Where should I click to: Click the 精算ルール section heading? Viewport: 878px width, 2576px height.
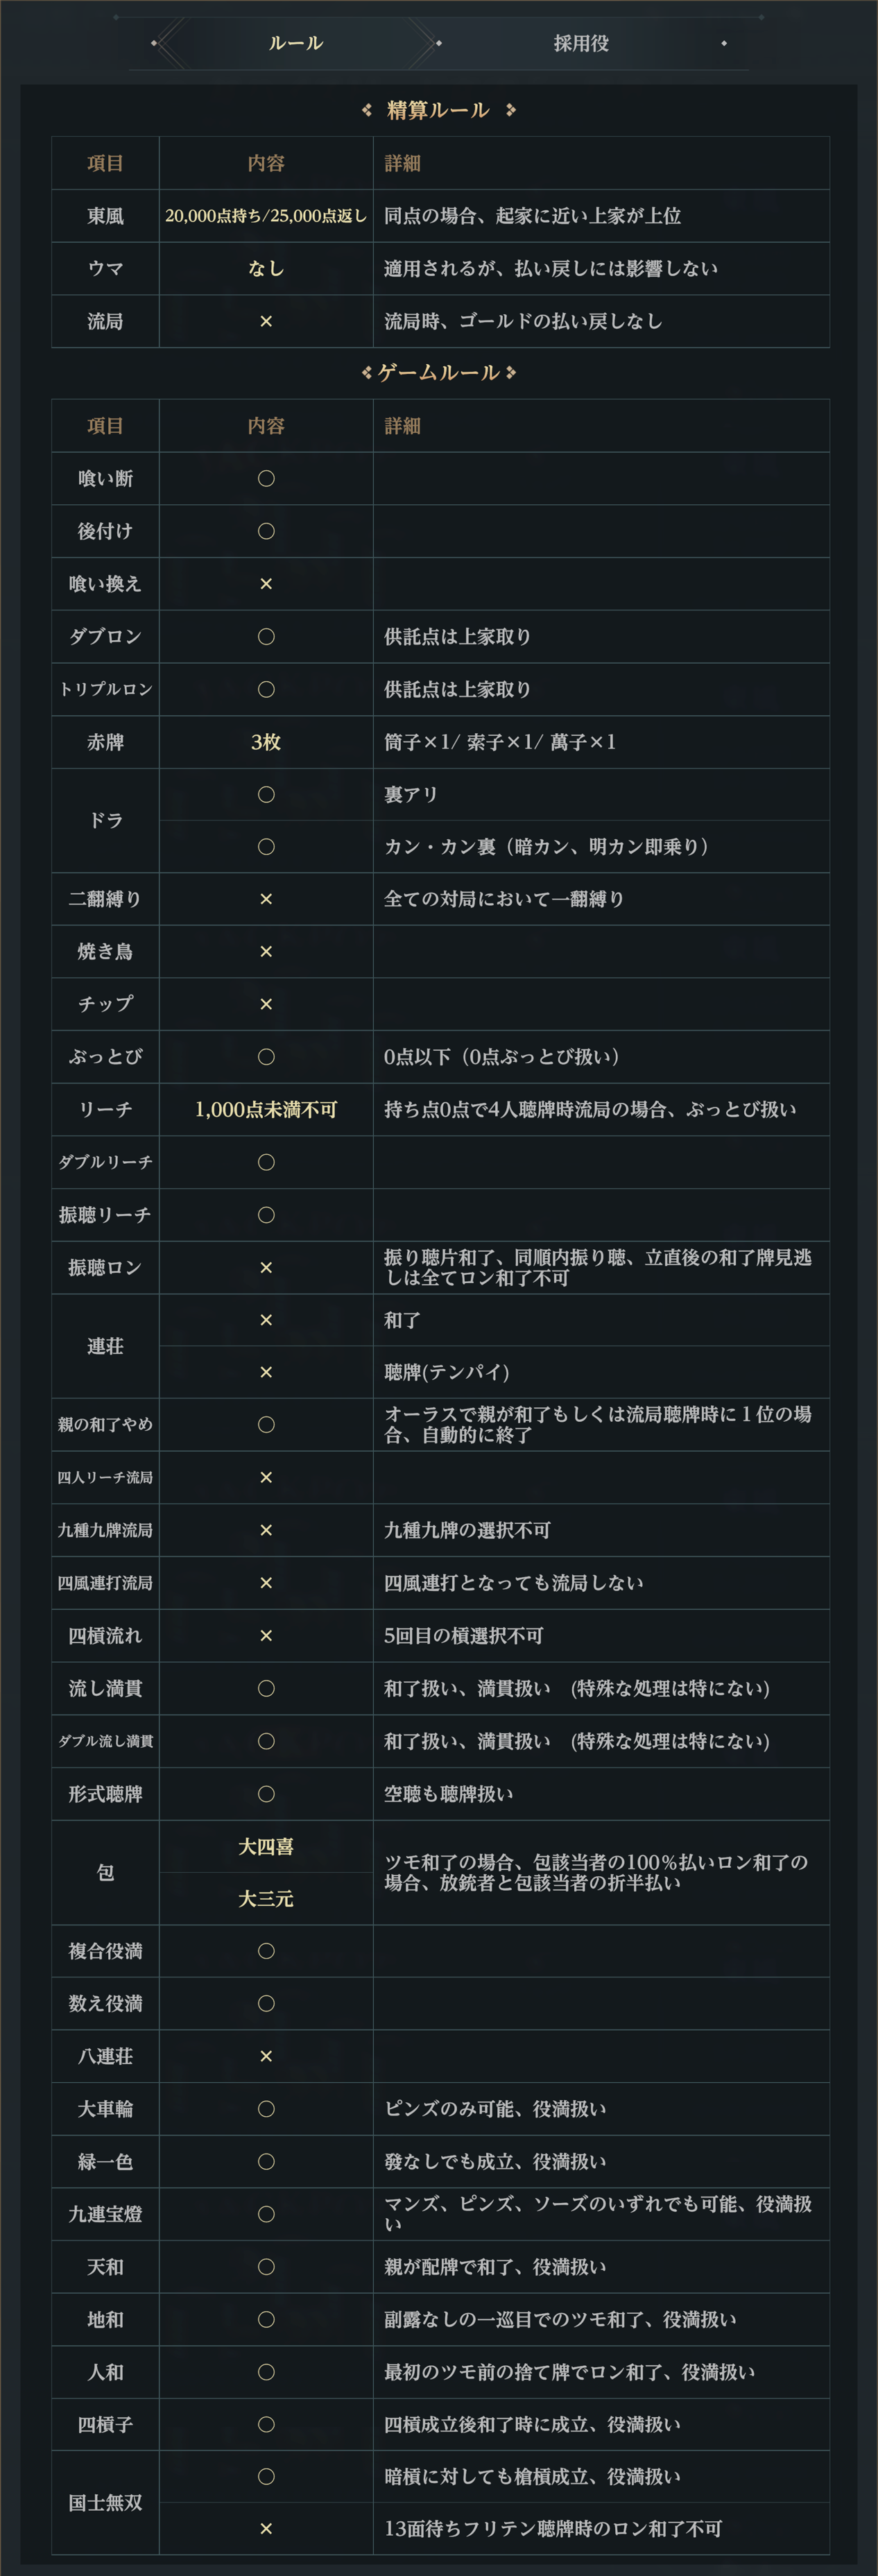439,110
